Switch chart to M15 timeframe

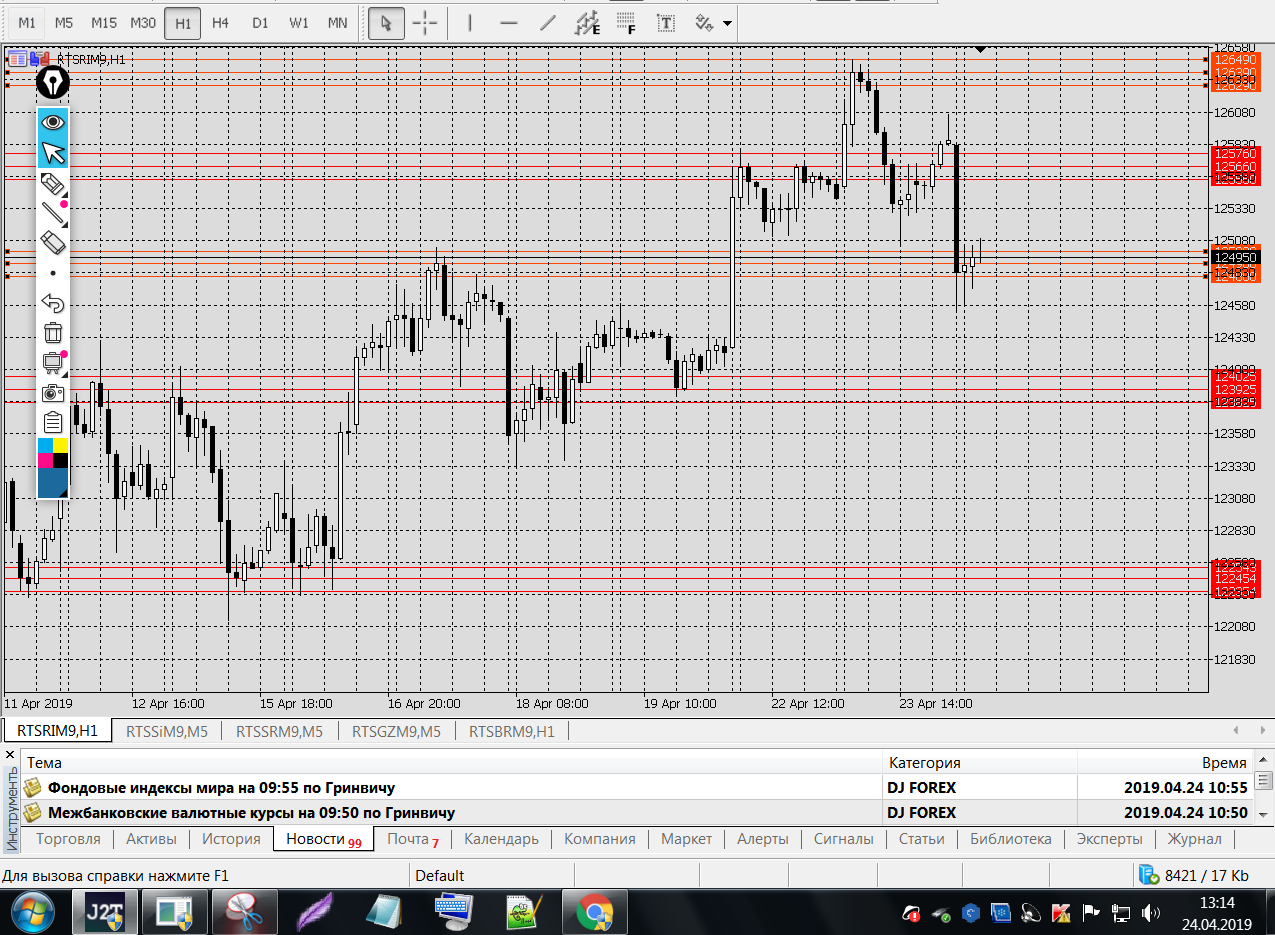pyautogui.click(x=104, y=22)
